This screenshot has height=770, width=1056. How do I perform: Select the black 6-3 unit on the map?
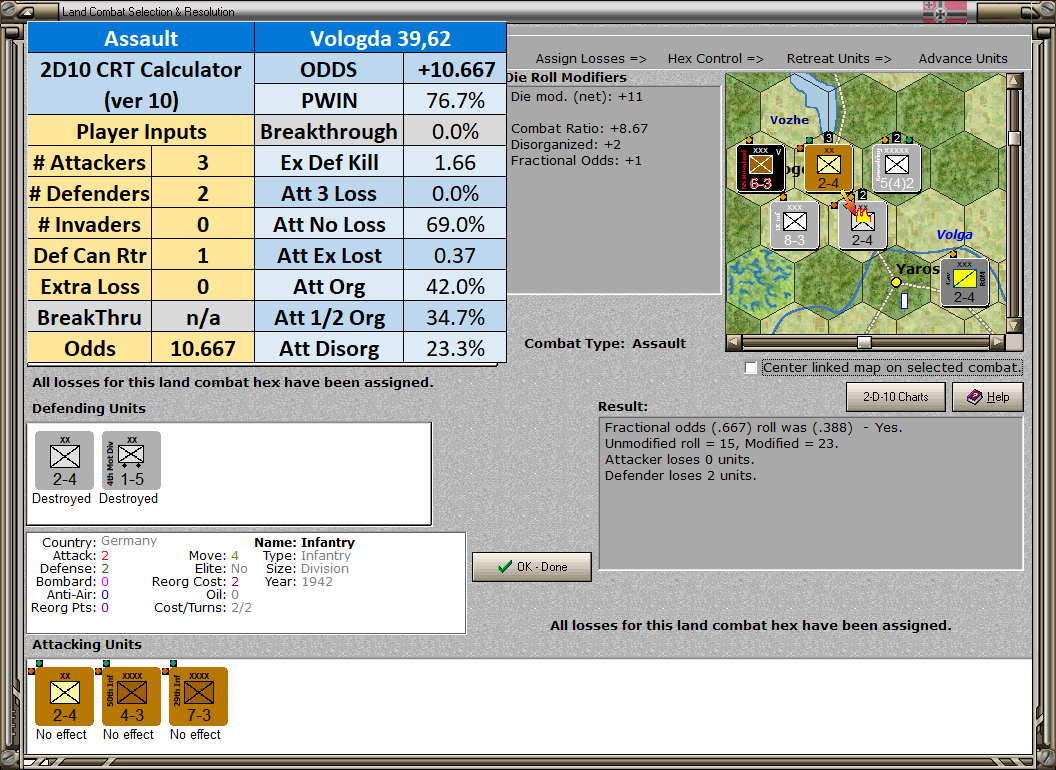tap(760, 168)
